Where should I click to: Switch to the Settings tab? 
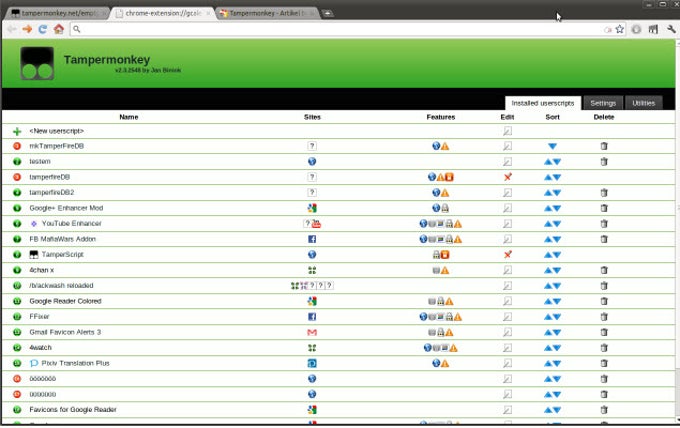point(603,103)
